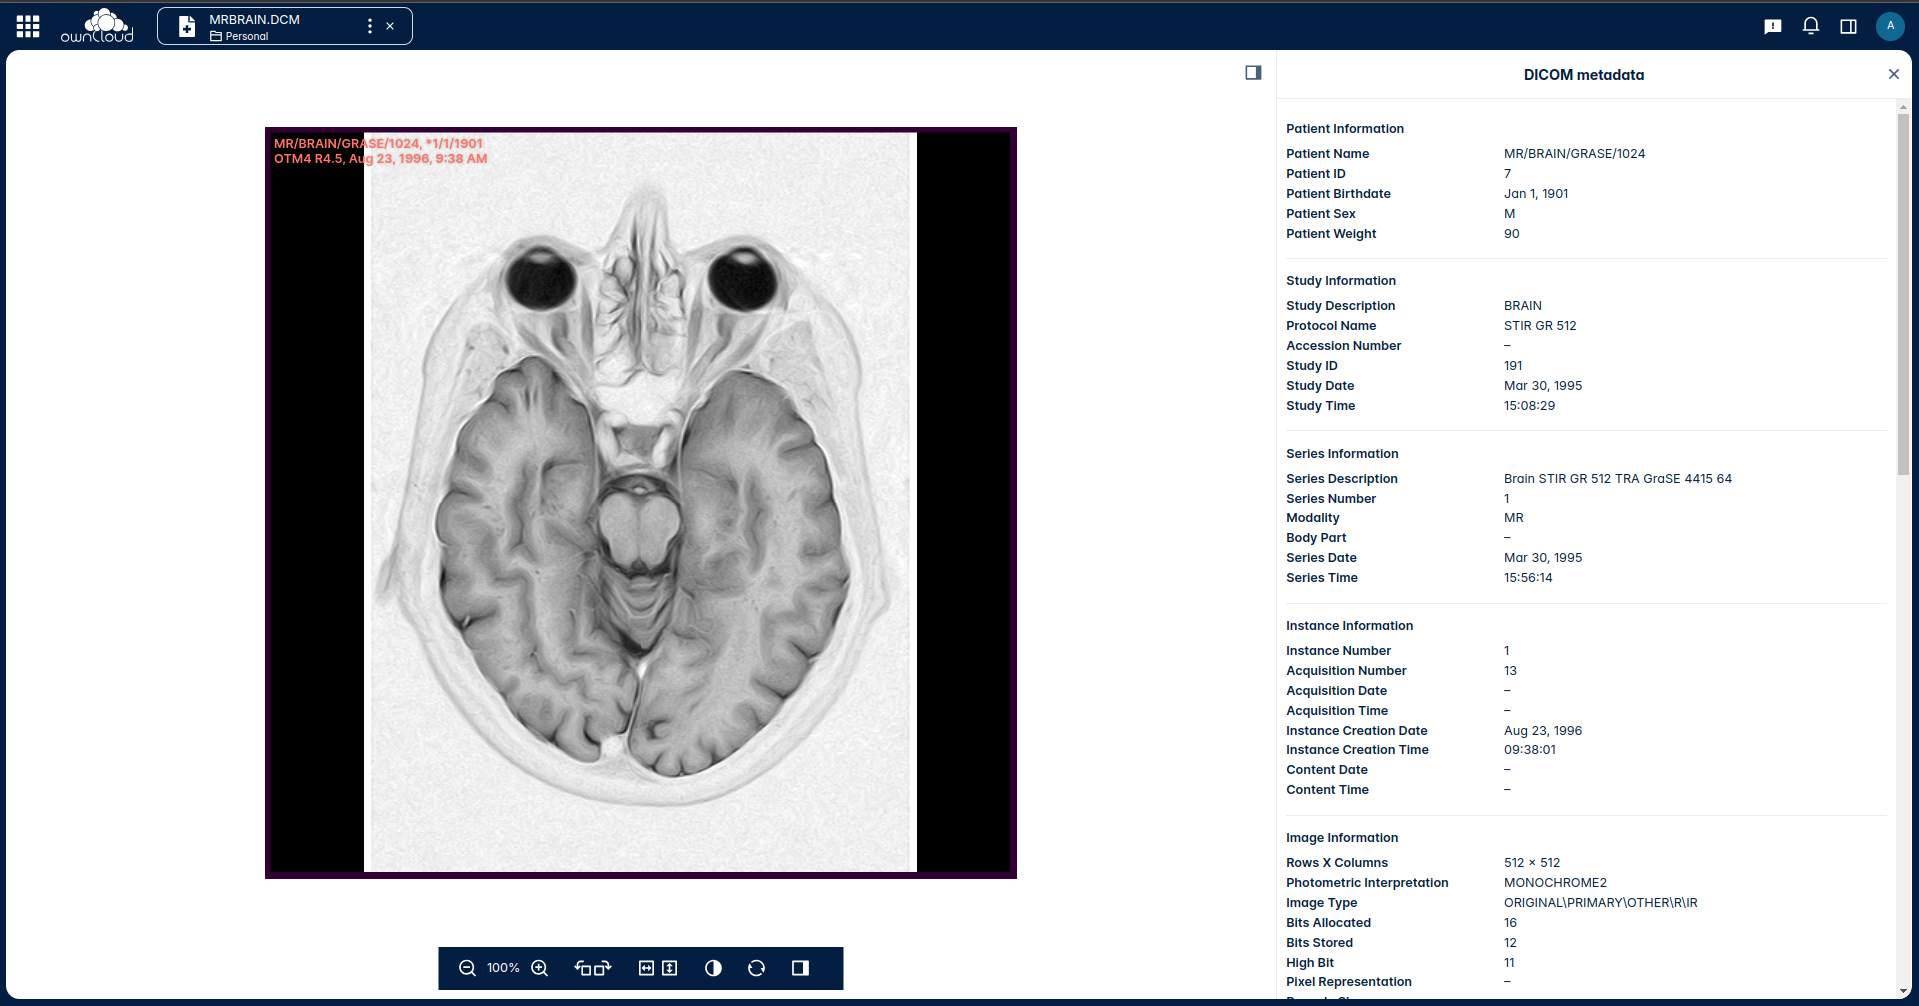Toggle the sidebar panel icon above image
The width and height of the screenshot is (1919, 1006).
[1253, 72]
